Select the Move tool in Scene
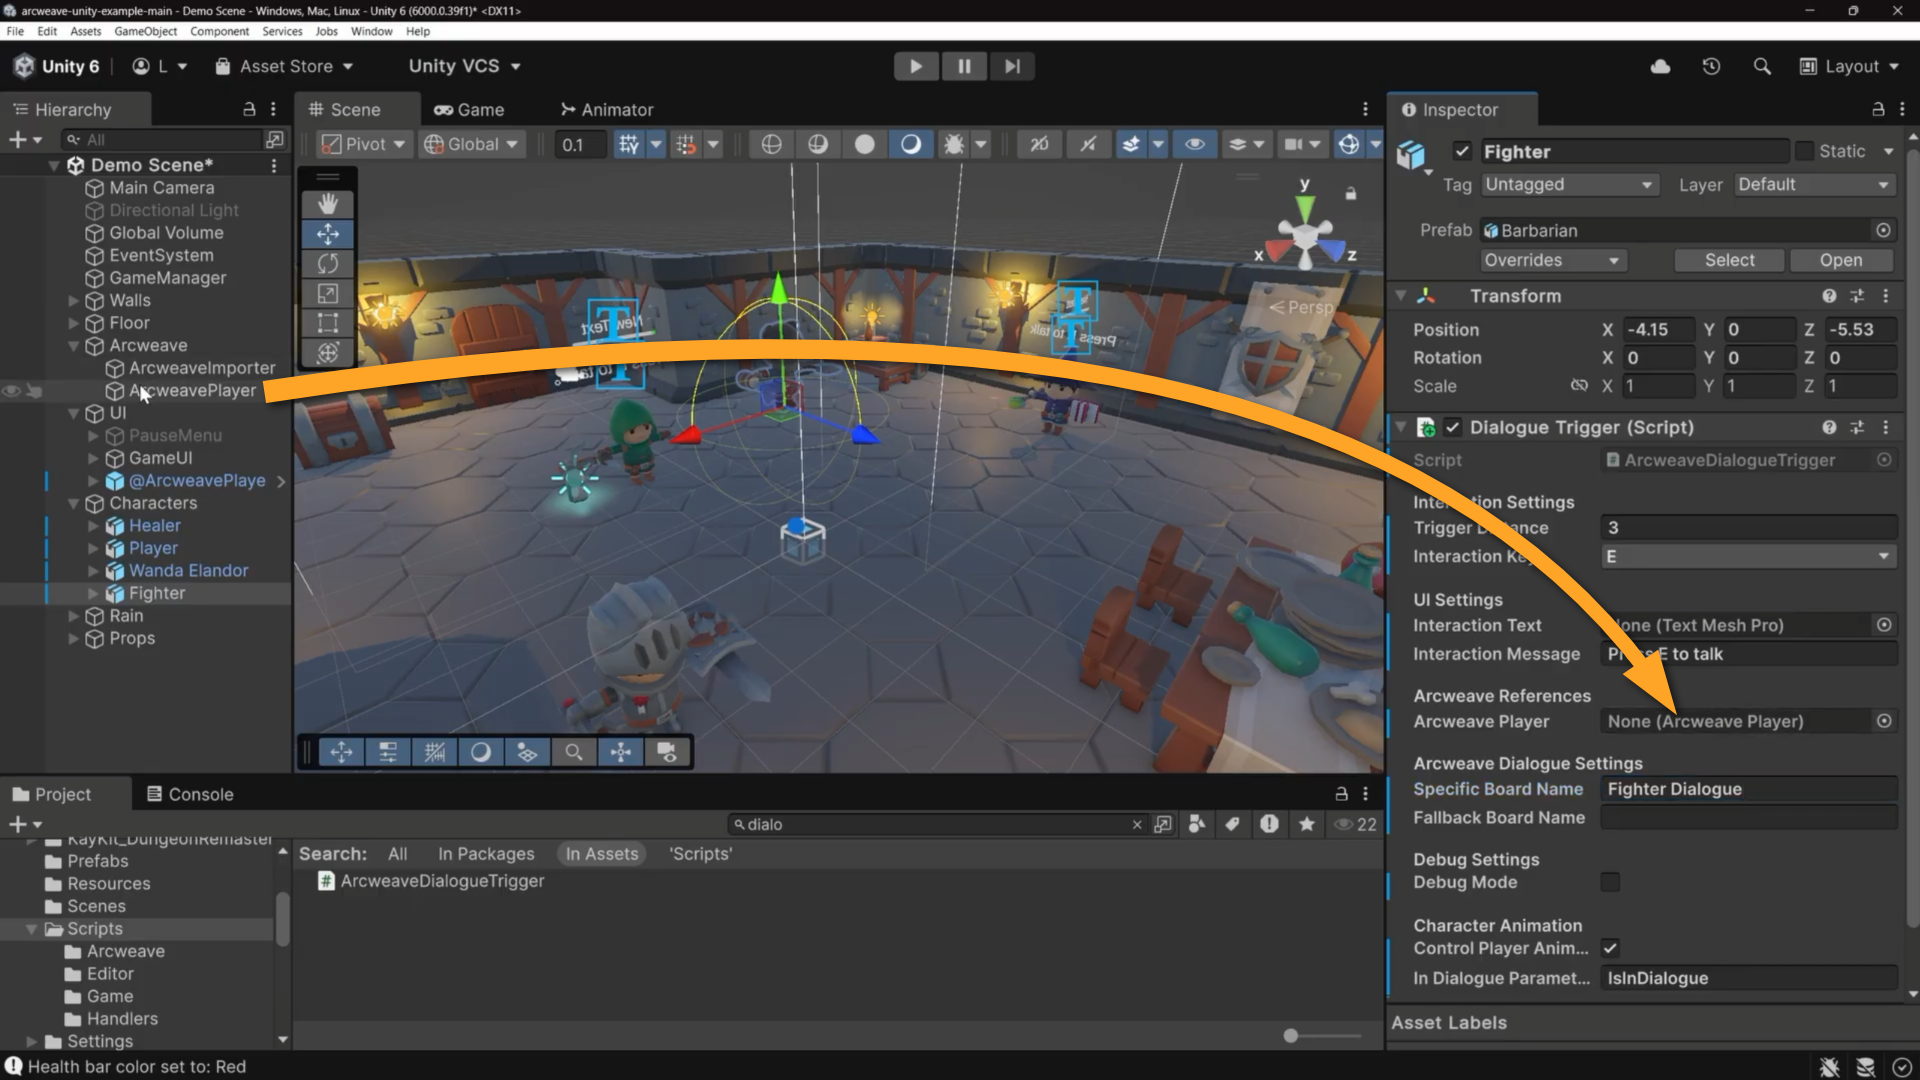 click(328, 234)
